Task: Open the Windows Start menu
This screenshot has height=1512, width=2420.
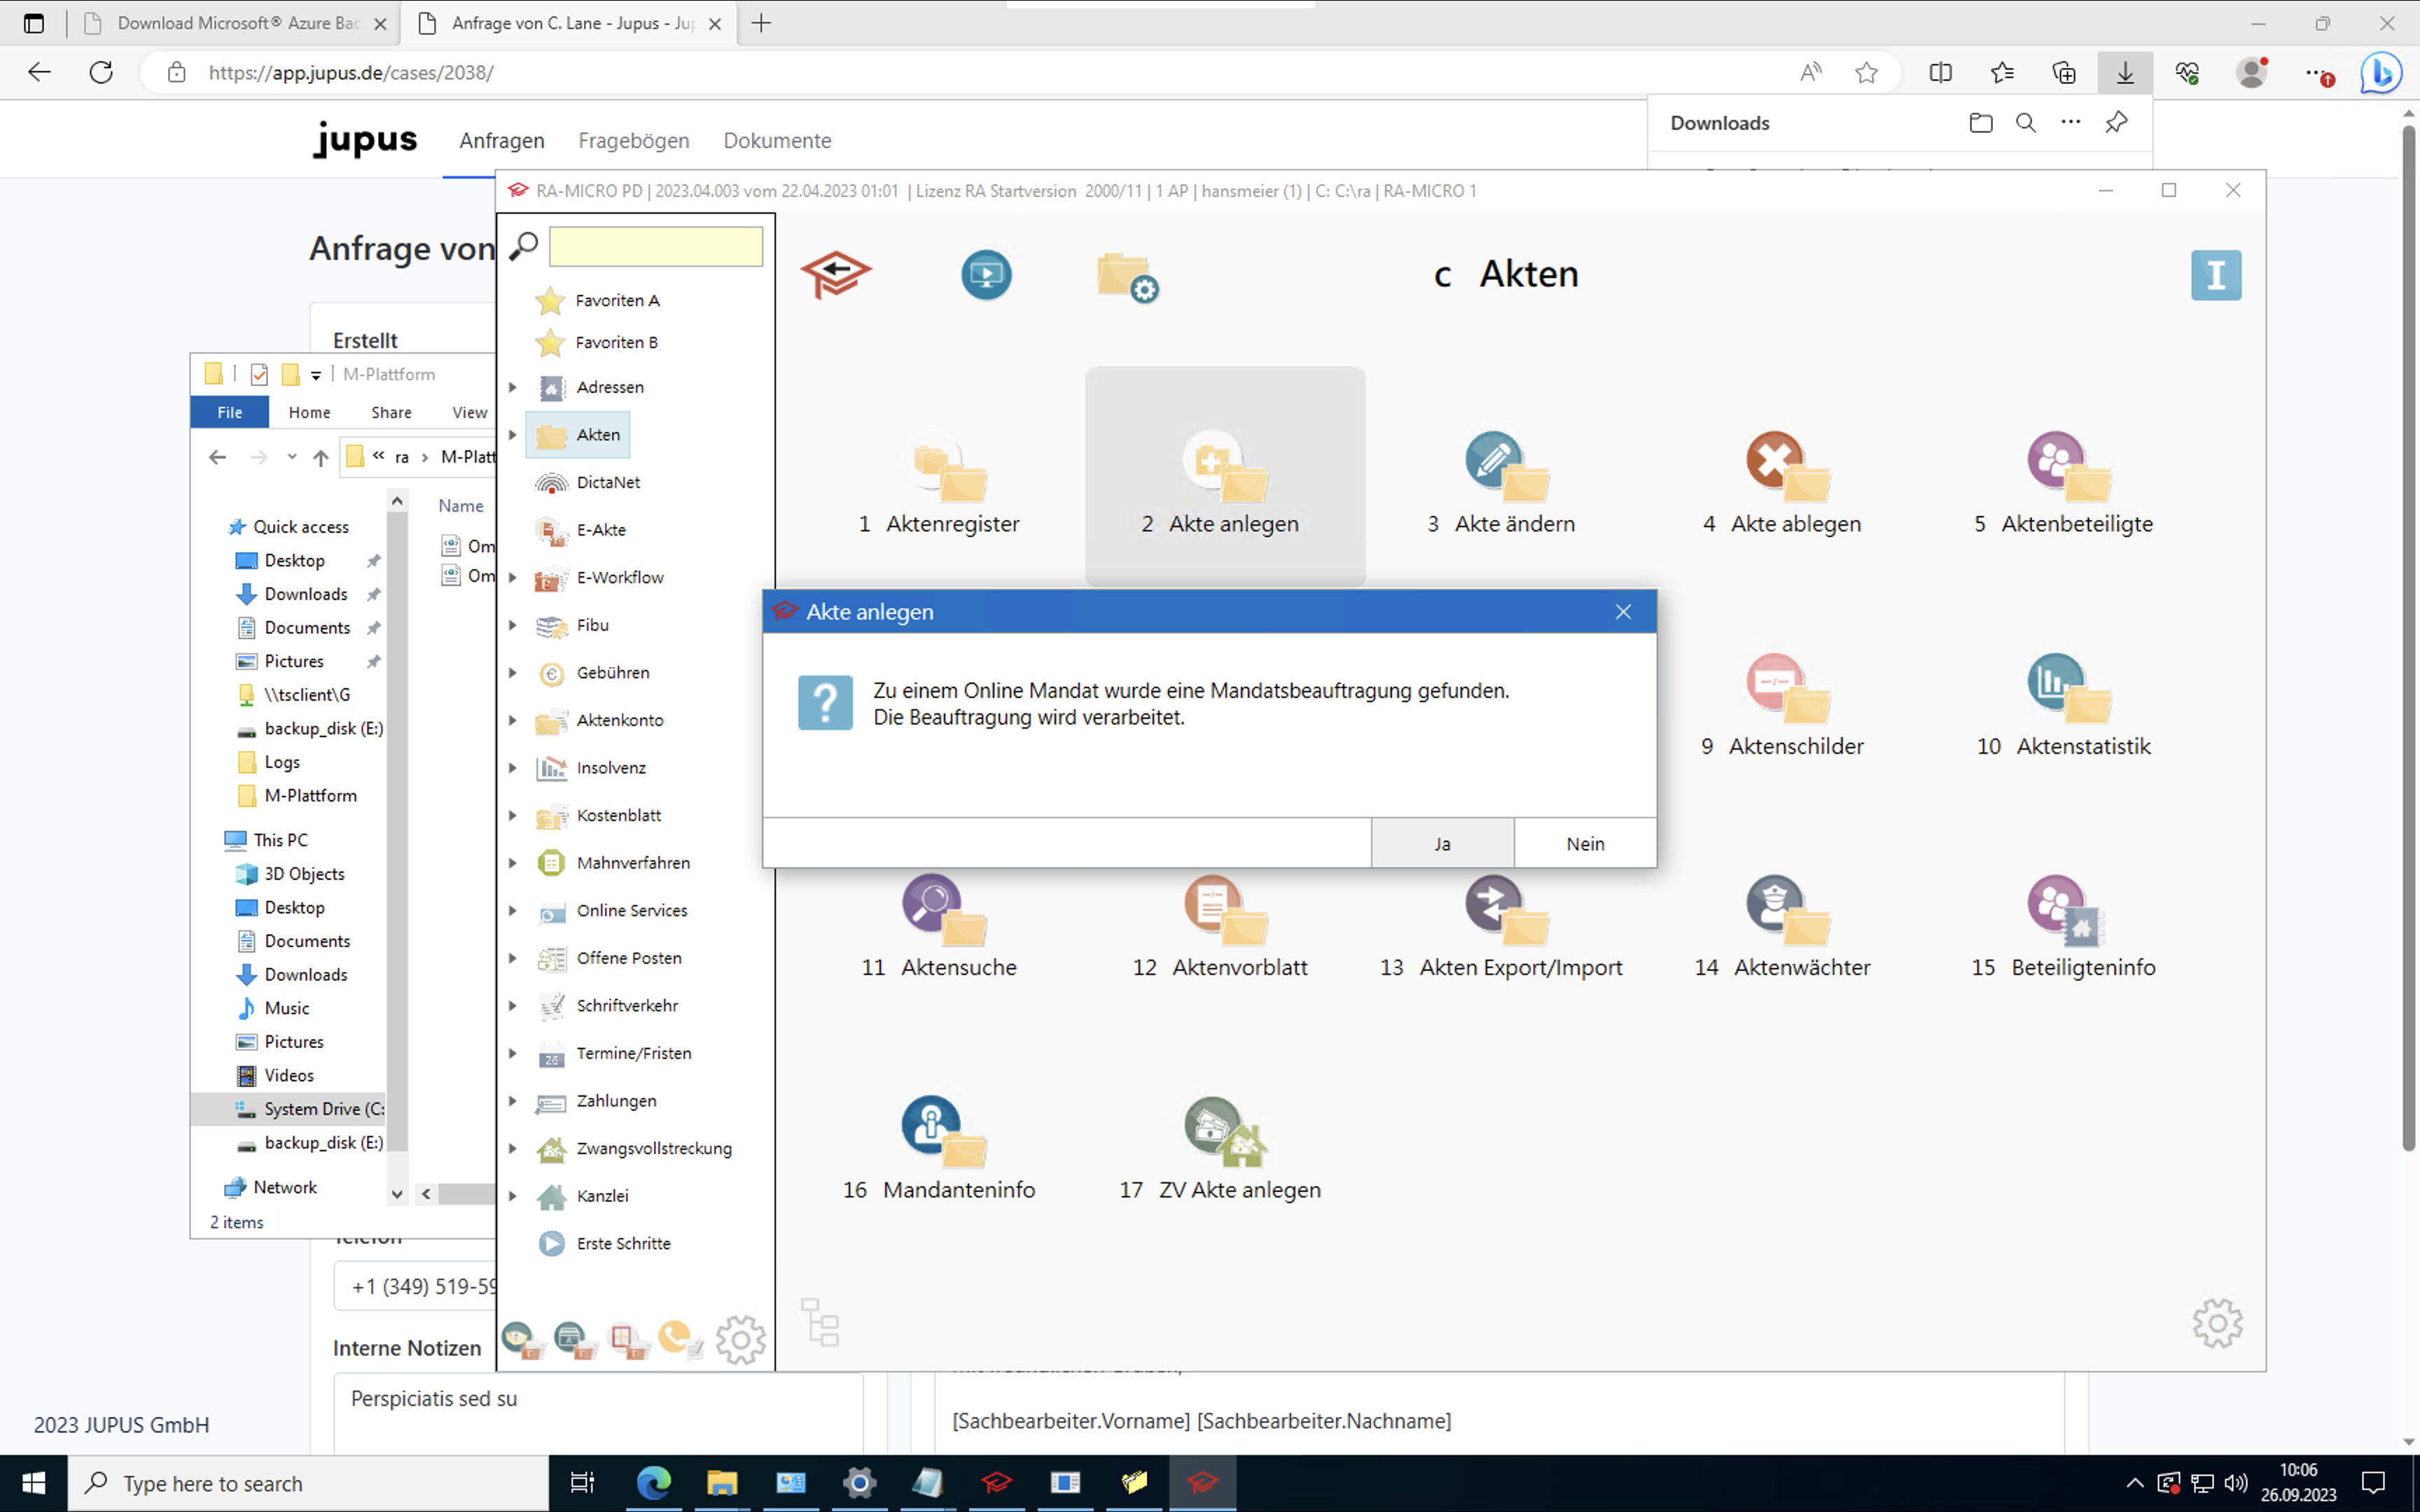Action: pyautogui.click(x=33, y=1483)
